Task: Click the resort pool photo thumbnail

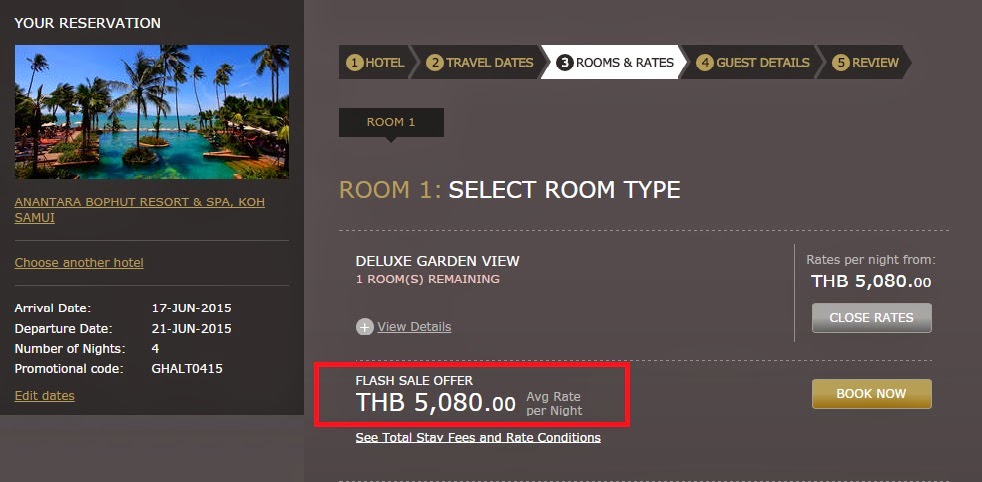Action: (152, 112)
